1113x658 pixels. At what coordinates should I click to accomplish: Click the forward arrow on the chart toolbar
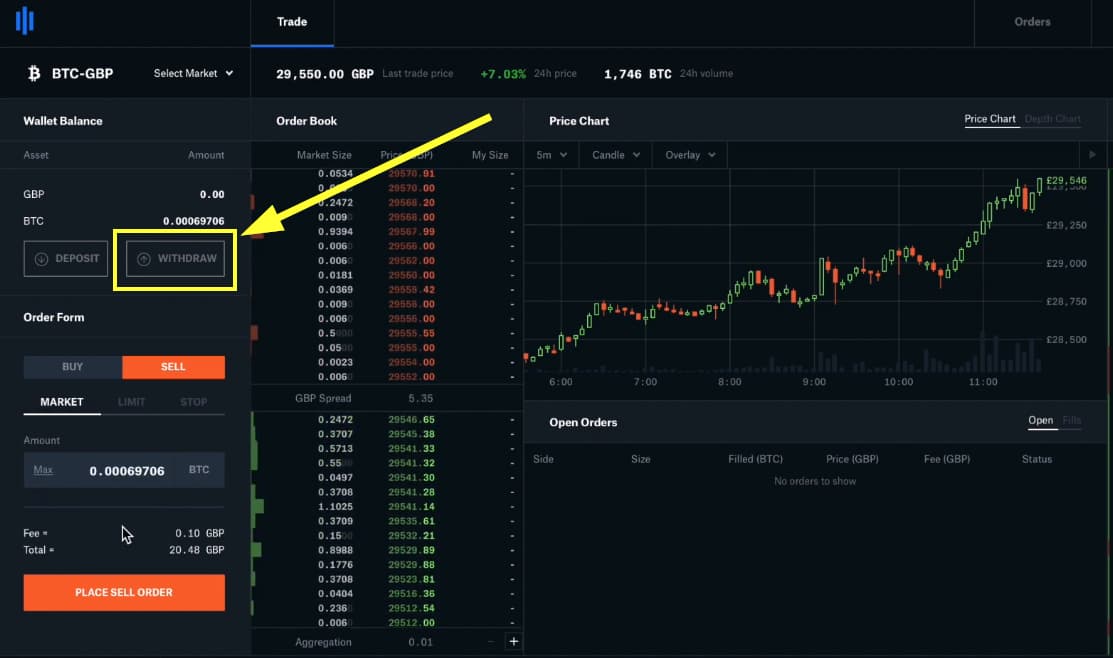(1092, 154)
